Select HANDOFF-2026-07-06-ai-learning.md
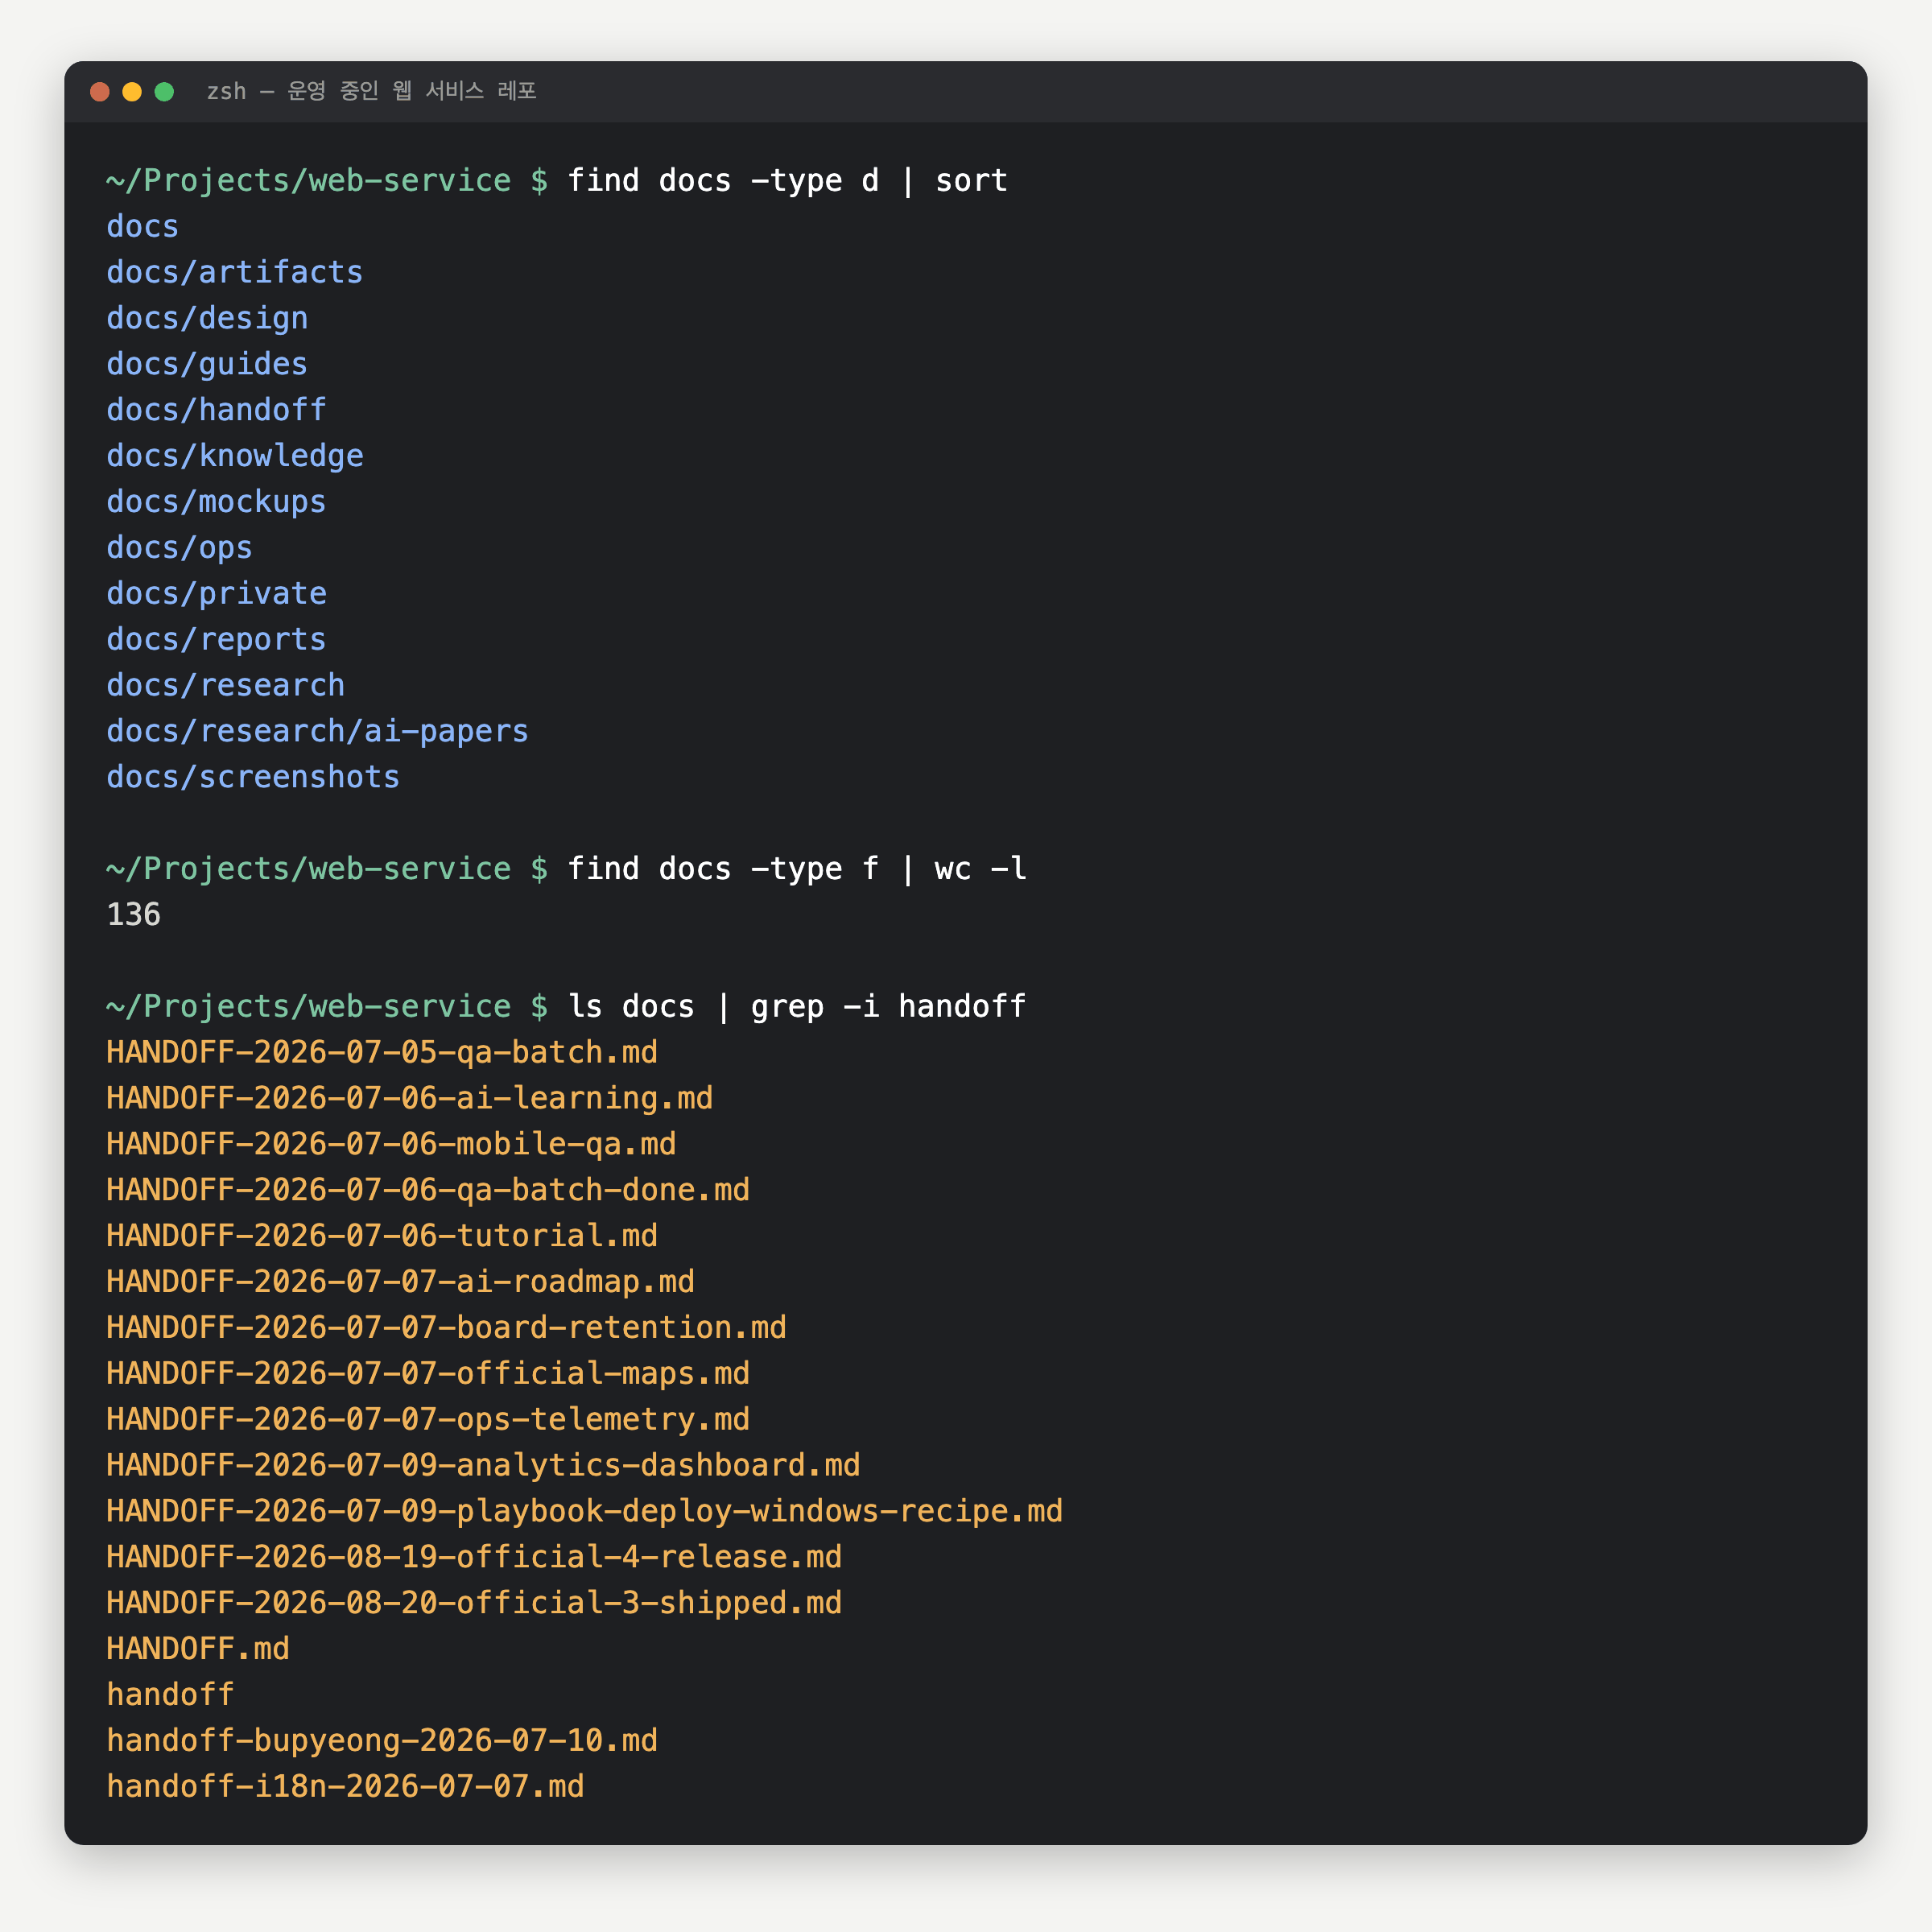Image resolution: width=1932 pixels, height=1932 pixels. click(410, 1098)
